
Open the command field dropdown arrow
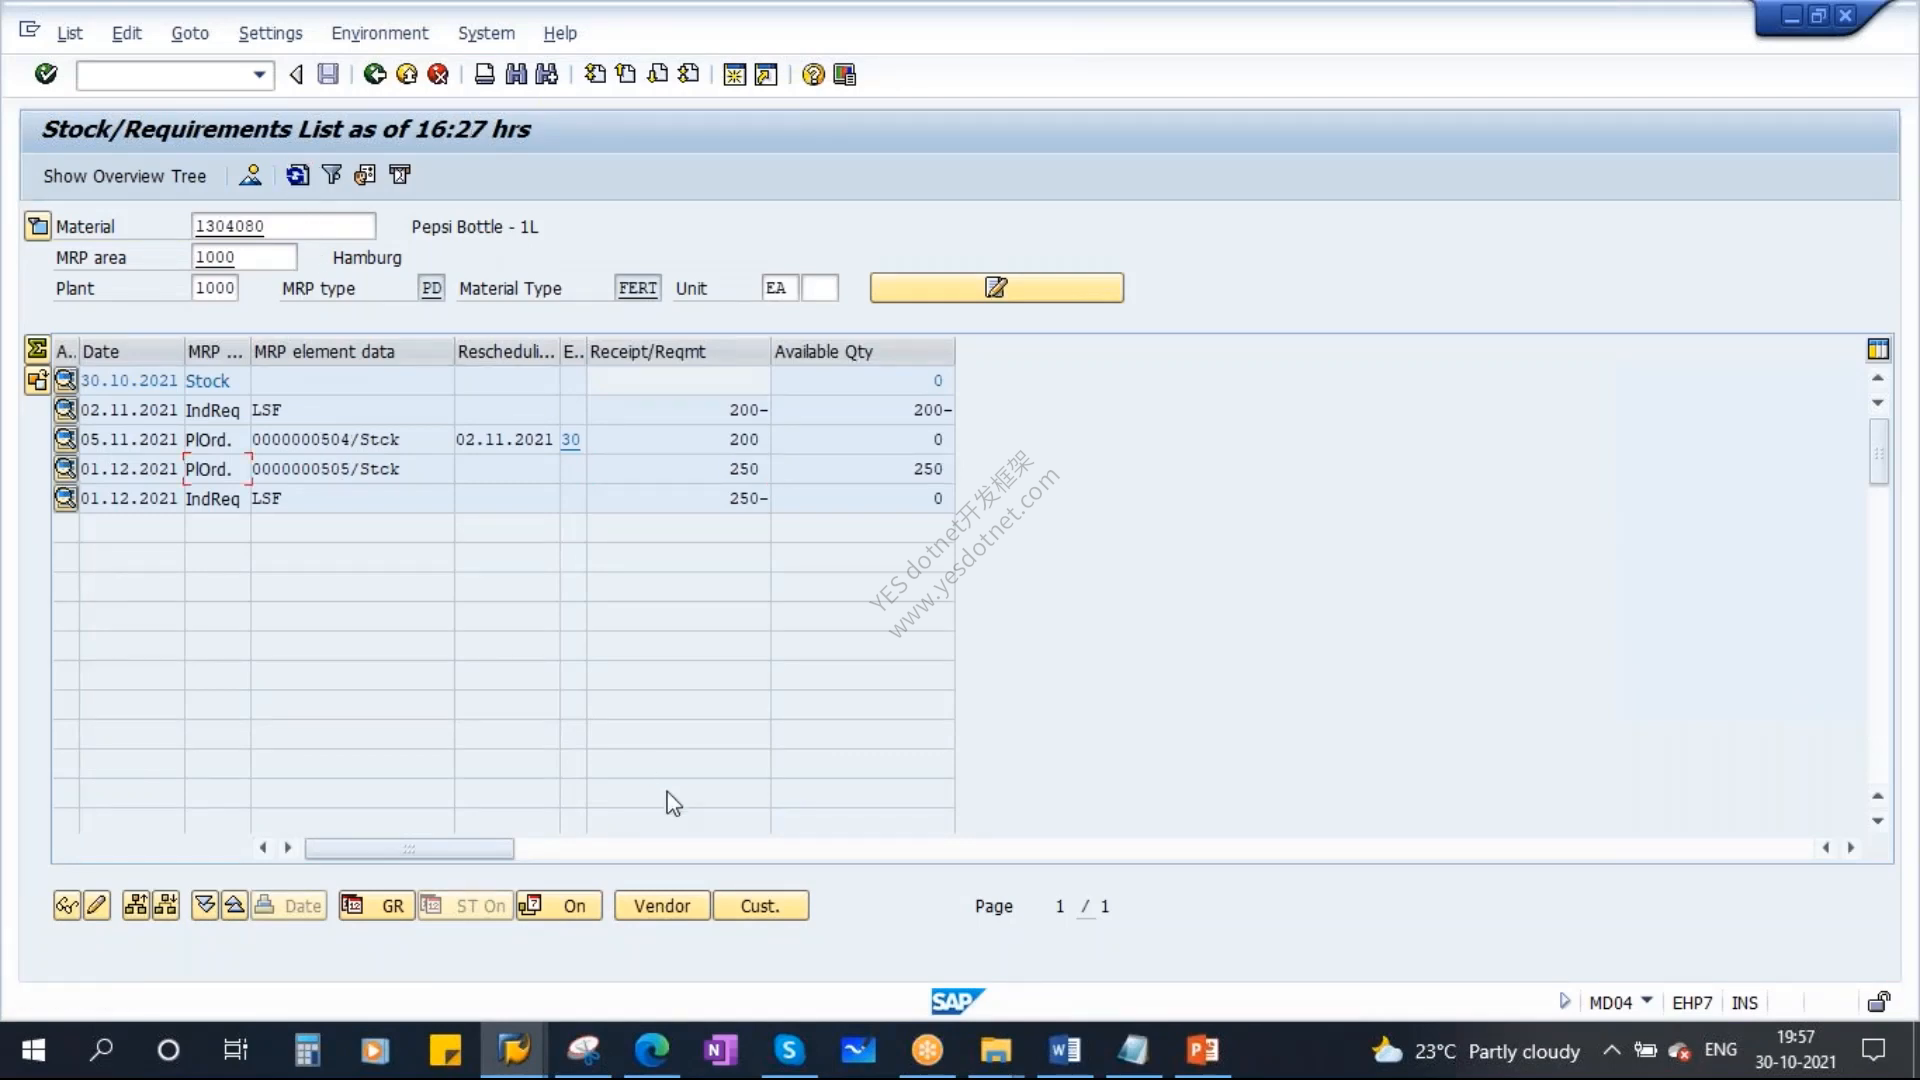click(259, 75)
